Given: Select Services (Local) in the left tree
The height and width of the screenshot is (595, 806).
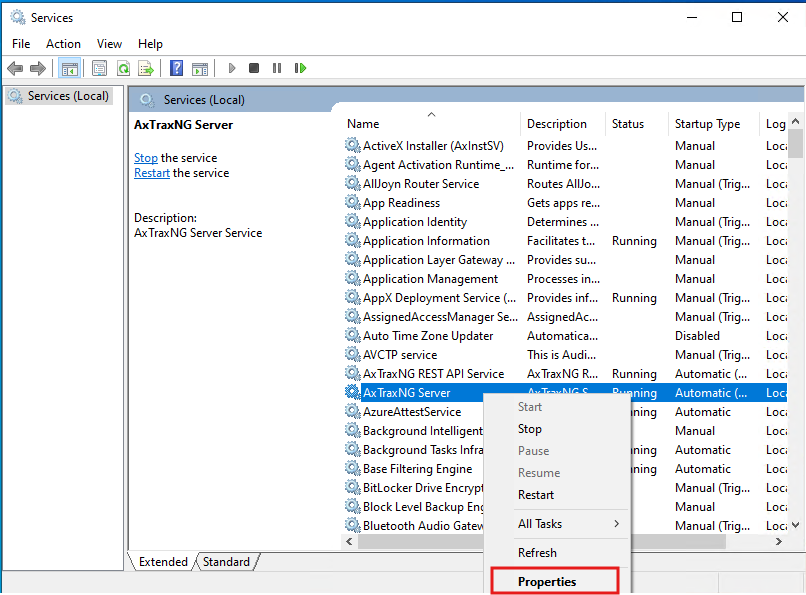Looking at the screenshot, I should (x=68, y=96).
